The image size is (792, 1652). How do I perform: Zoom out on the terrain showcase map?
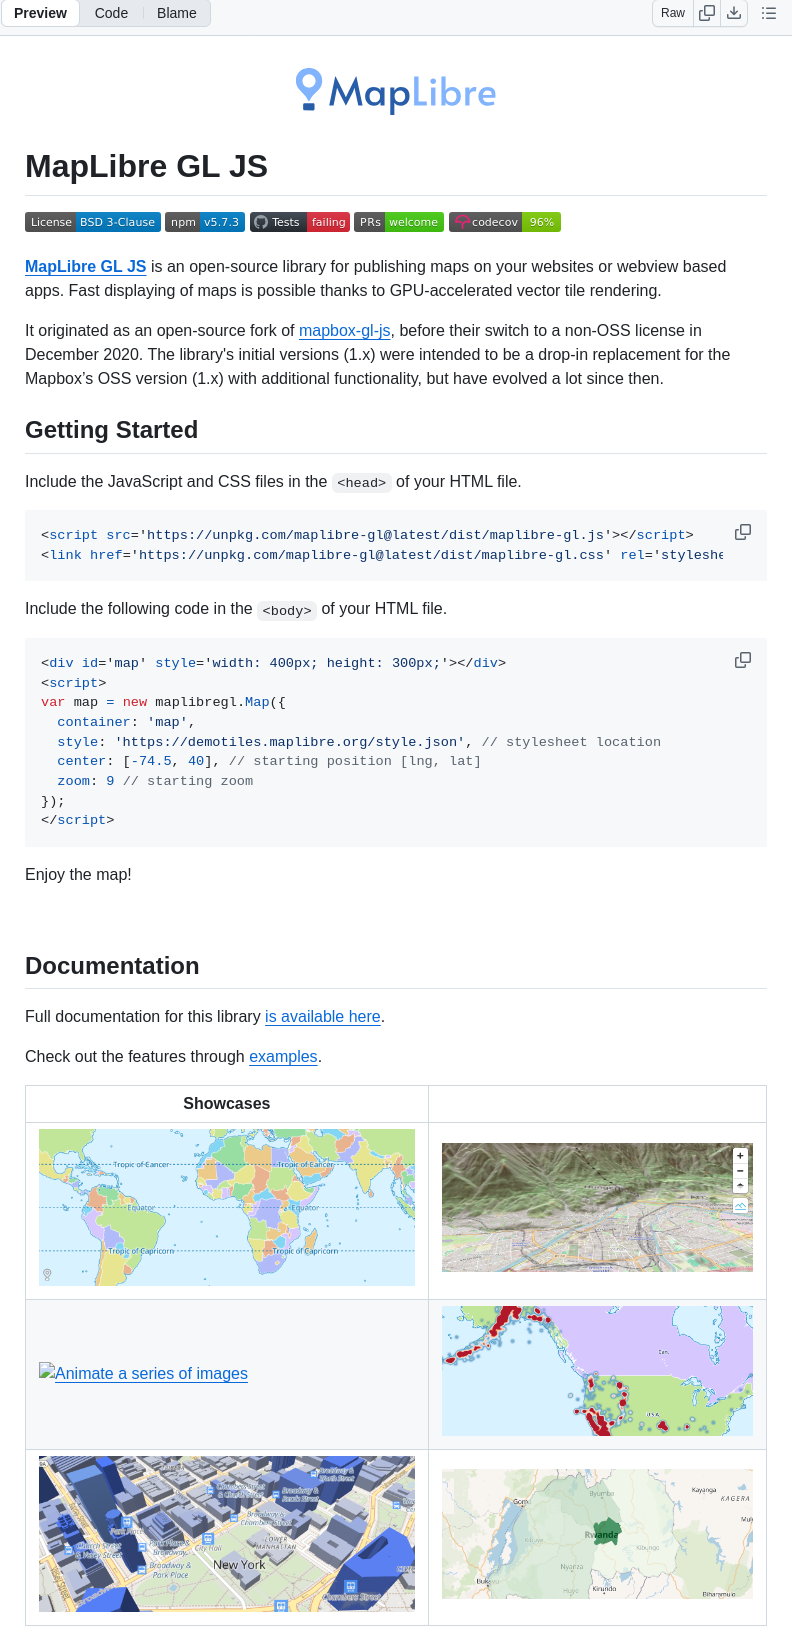(740, 1169)
